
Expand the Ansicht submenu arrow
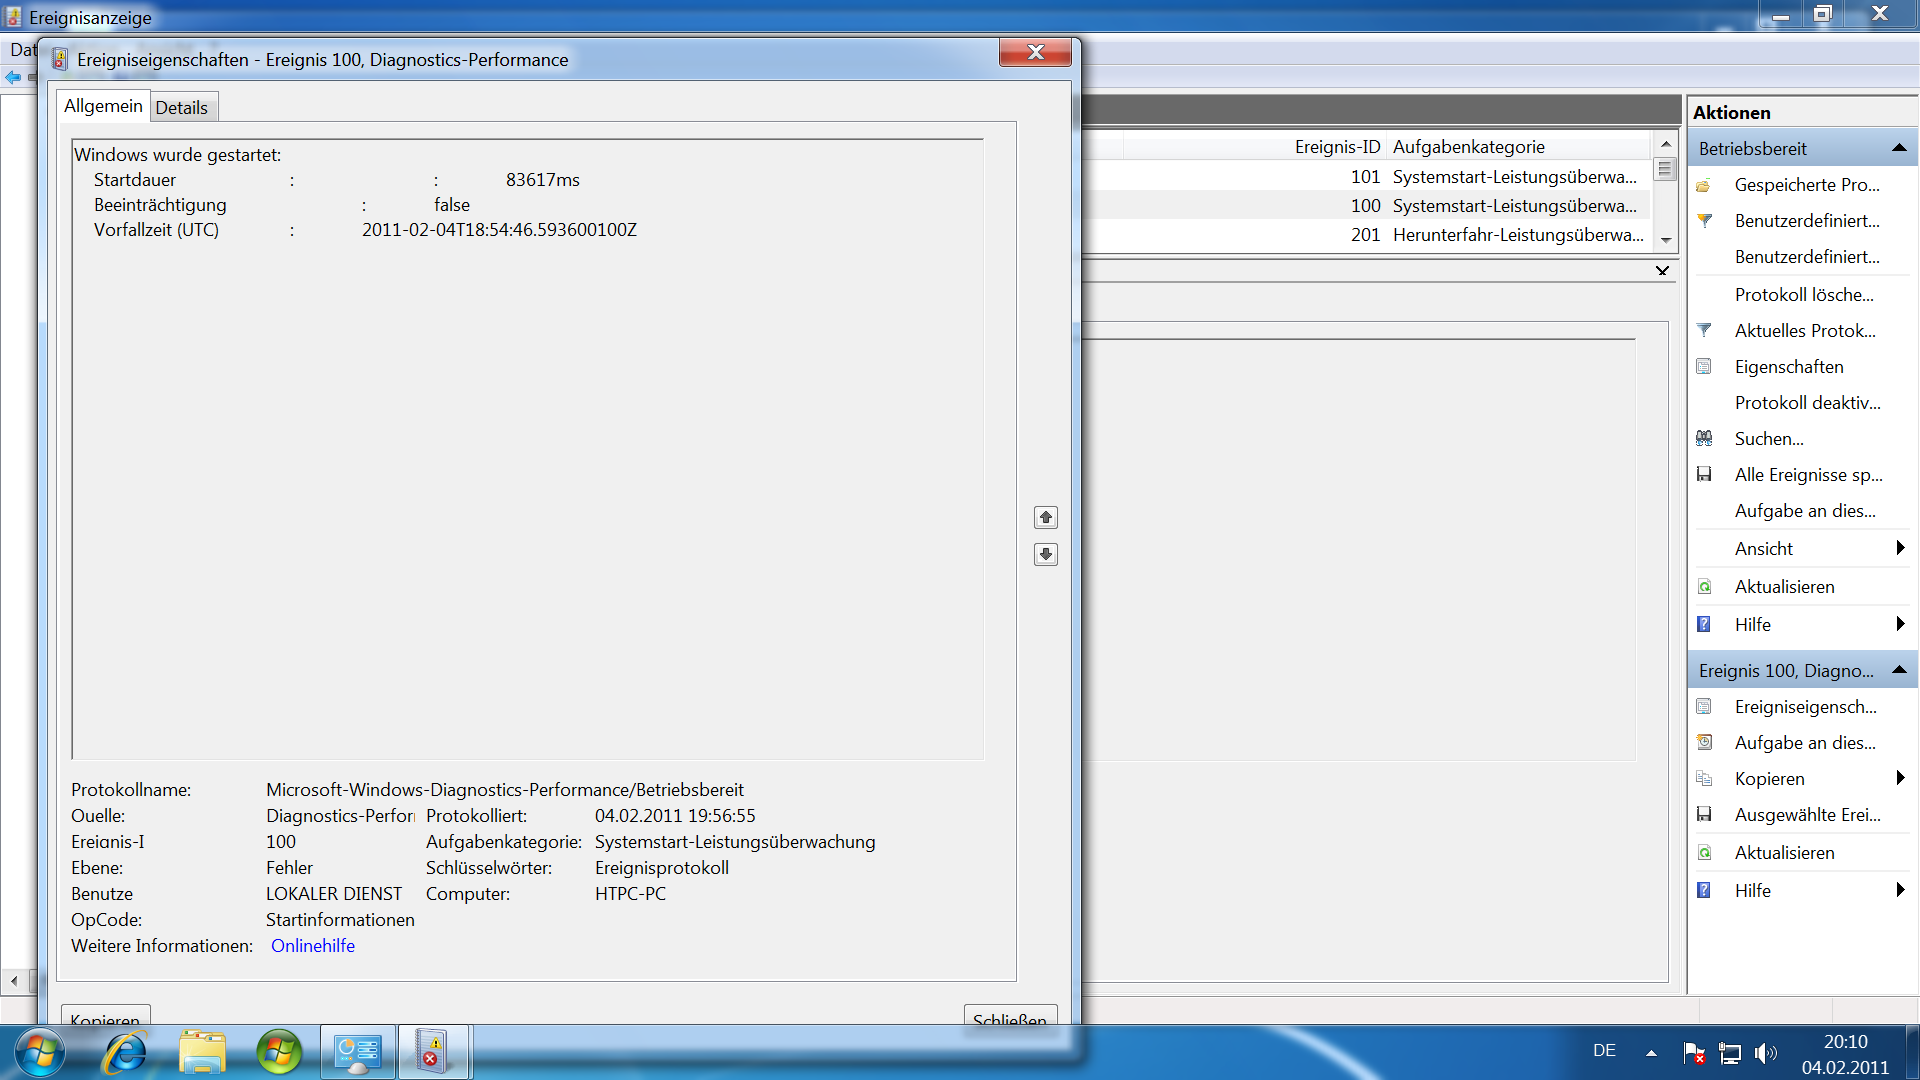[1899, 548]
